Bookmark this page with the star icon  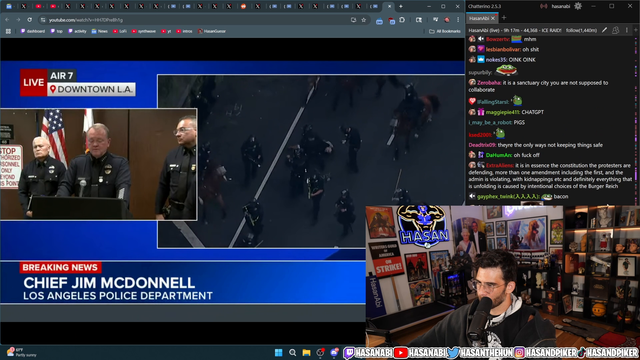pyautogui.click(x=363, y=20)
